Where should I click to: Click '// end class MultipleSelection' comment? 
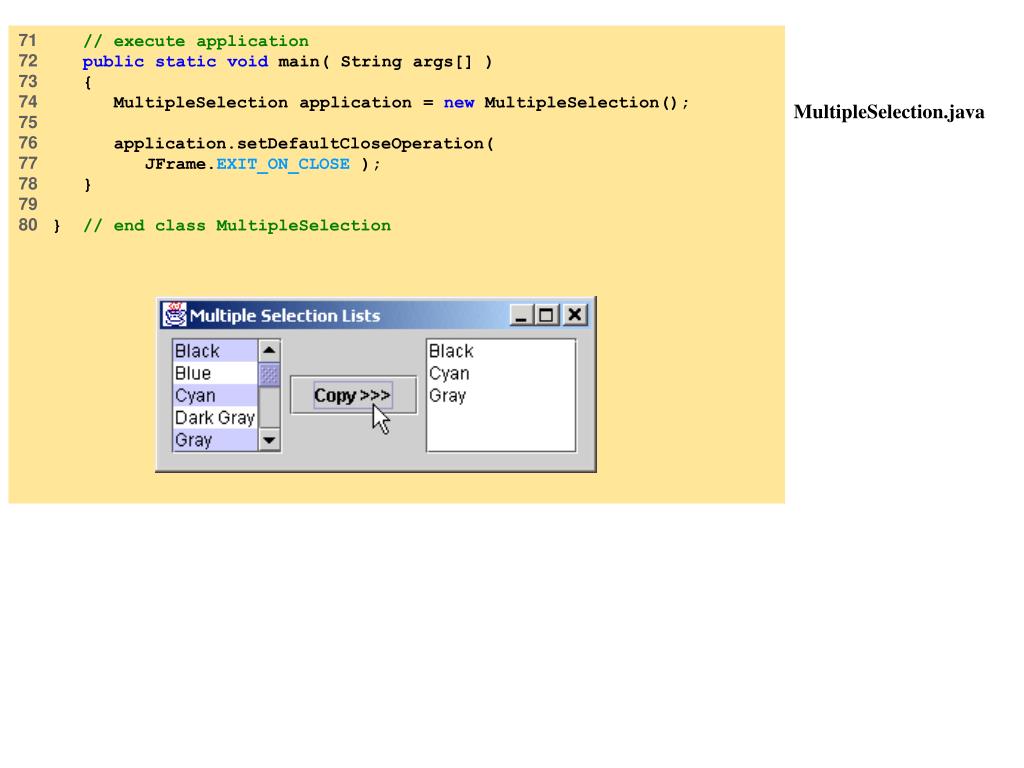tap(237, 225)
